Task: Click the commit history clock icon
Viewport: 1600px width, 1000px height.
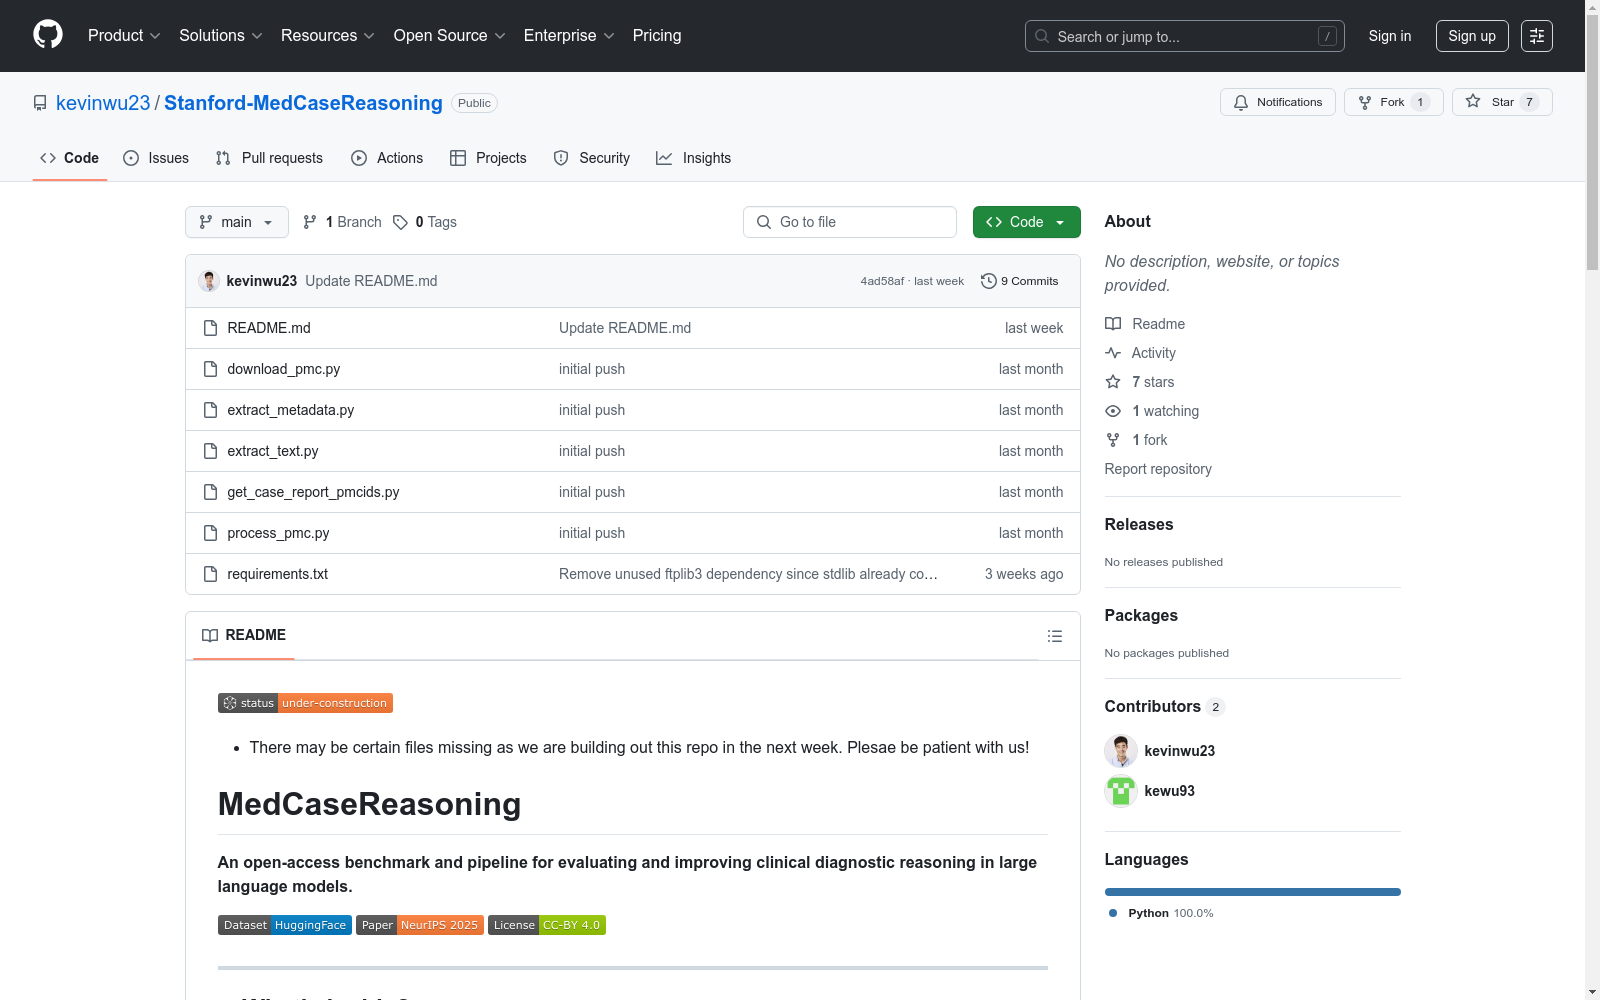Action: (989, 281)
